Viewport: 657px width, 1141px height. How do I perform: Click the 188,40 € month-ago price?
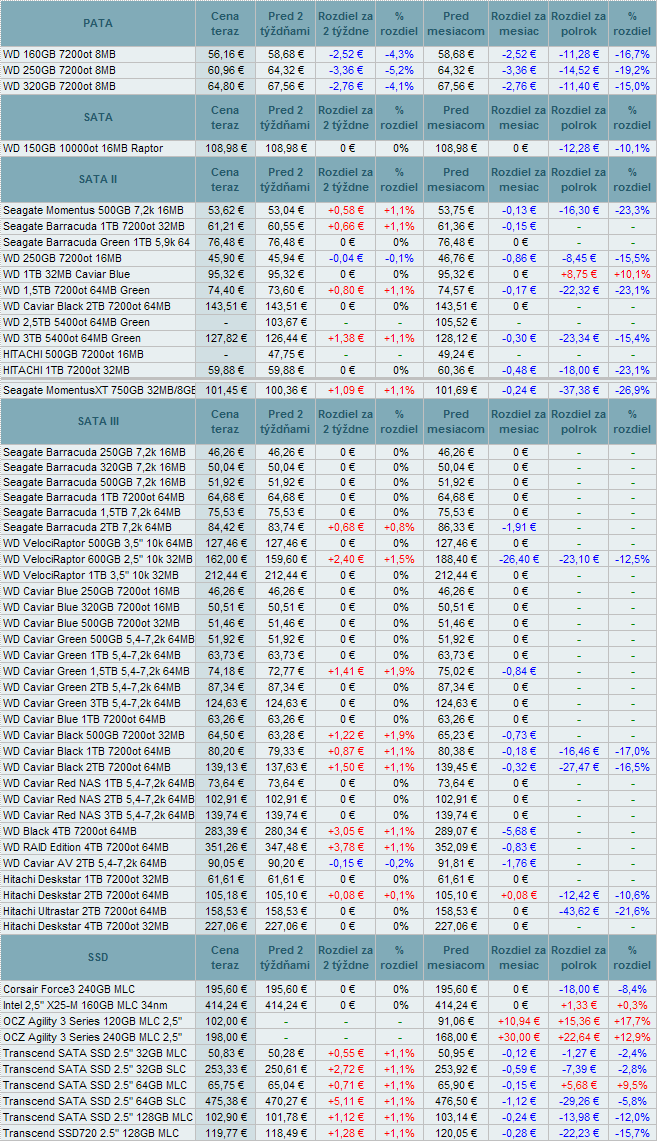coord(456,560)
